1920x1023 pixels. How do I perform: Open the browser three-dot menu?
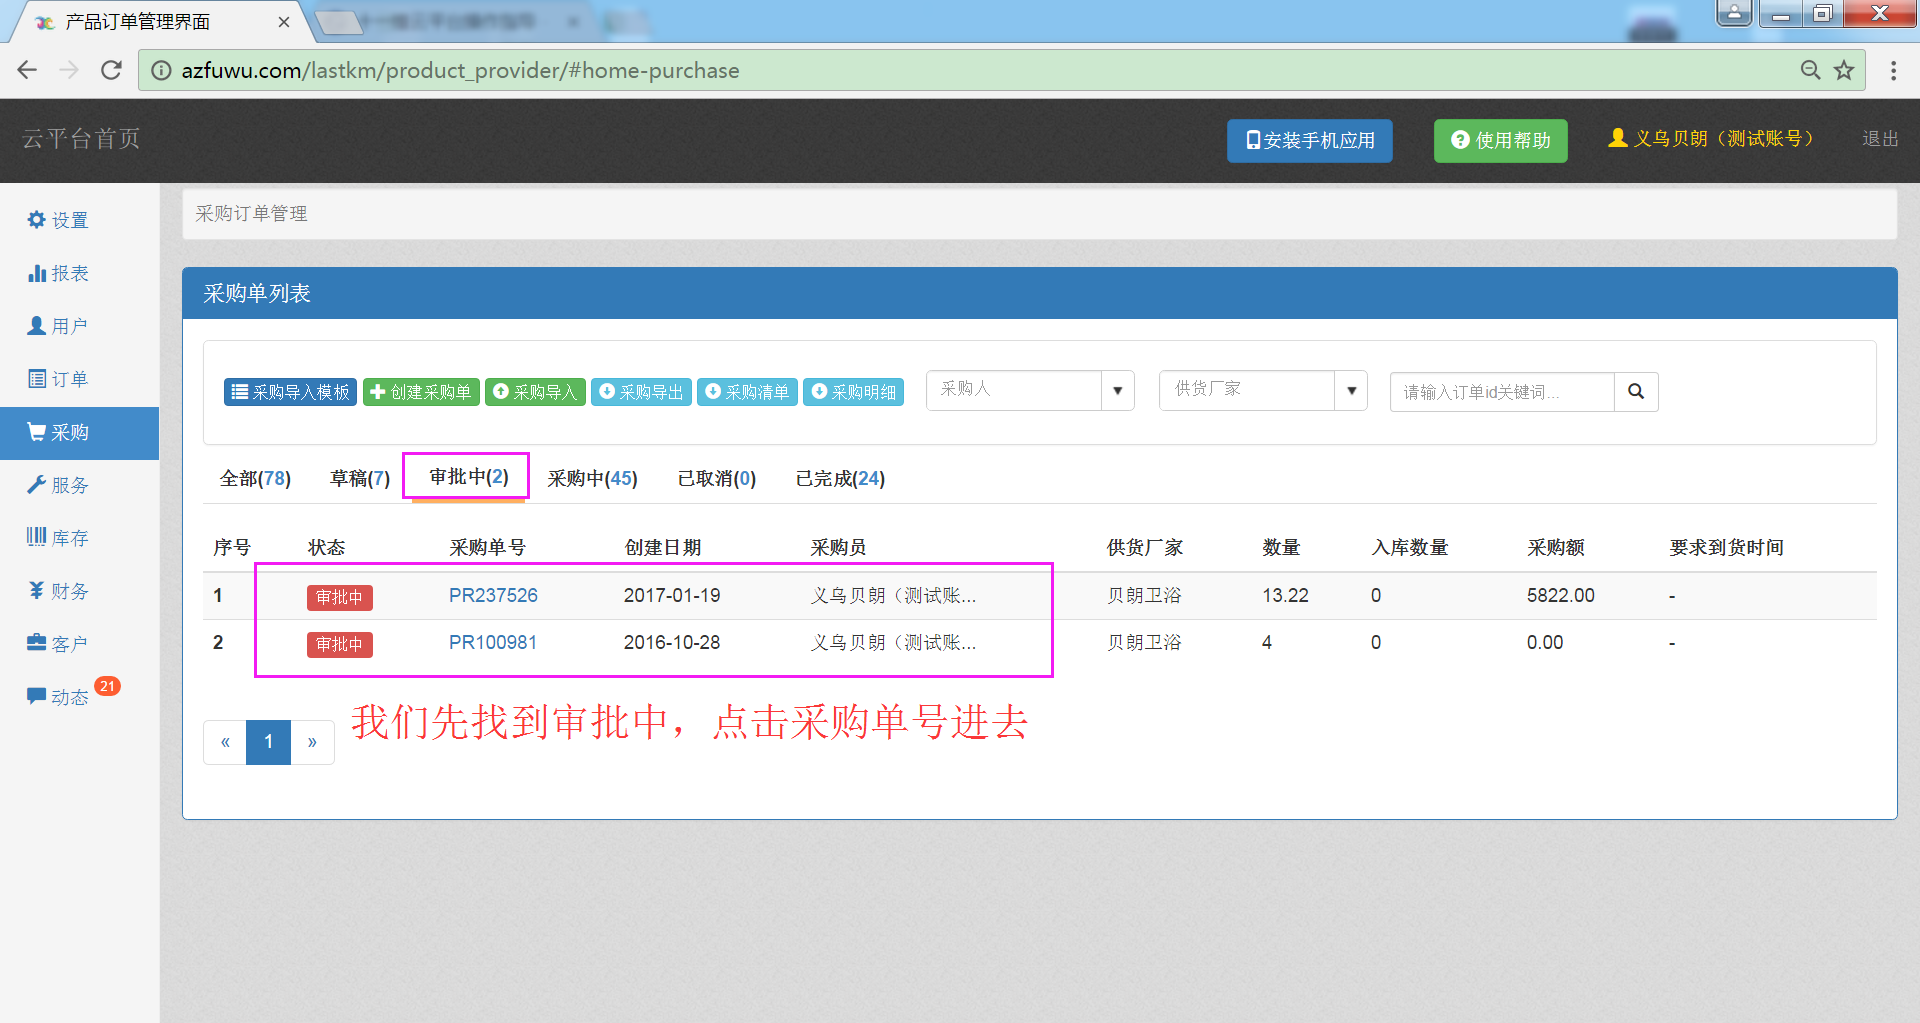[1893, 70]
